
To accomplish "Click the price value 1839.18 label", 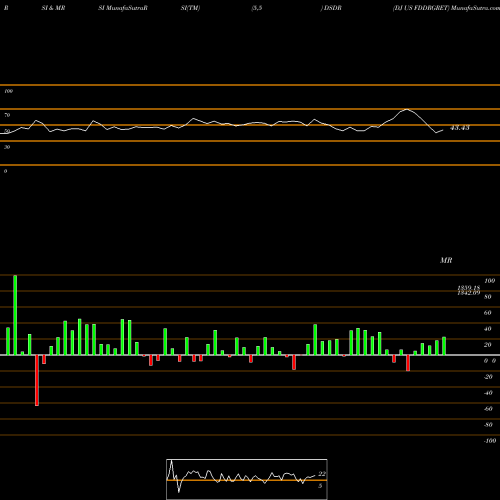I will tap(468, 288).
